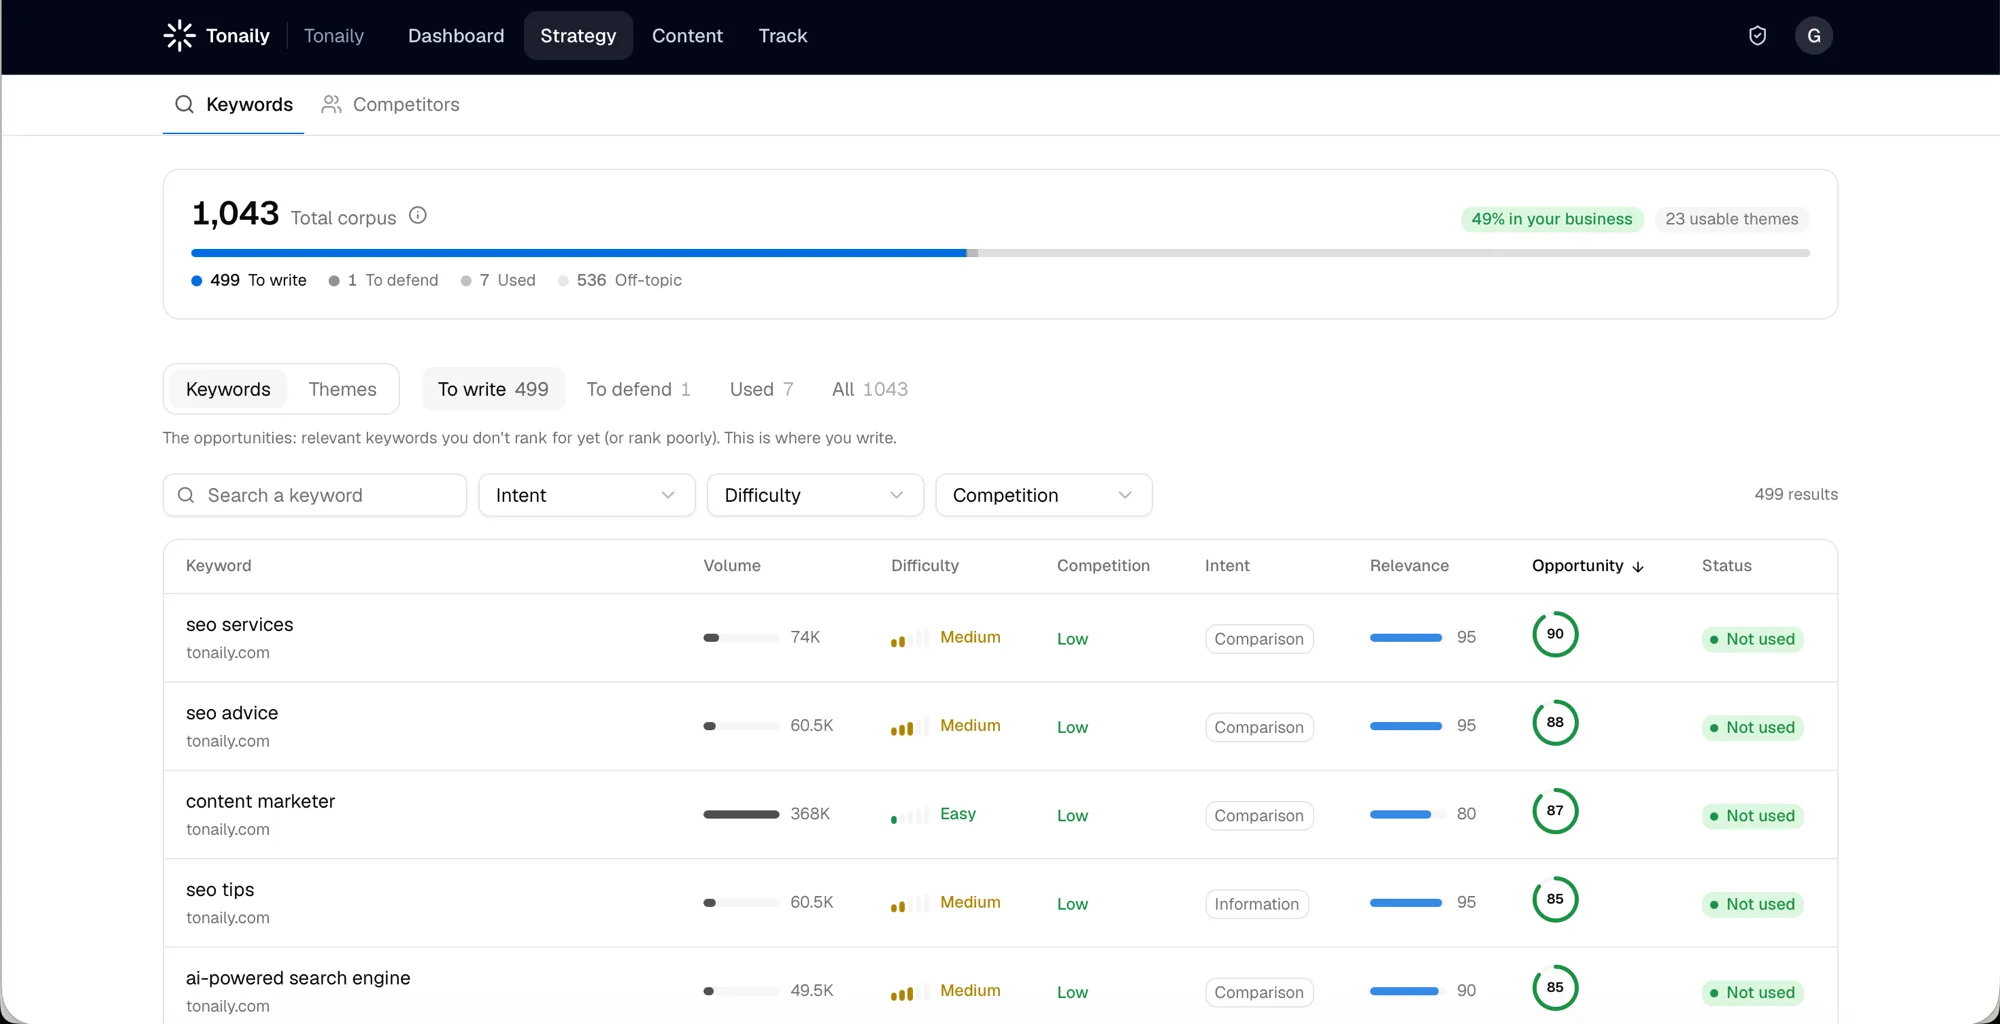Click opportunity score 85 for ai-powered search engine

(x=1555, y=987)
